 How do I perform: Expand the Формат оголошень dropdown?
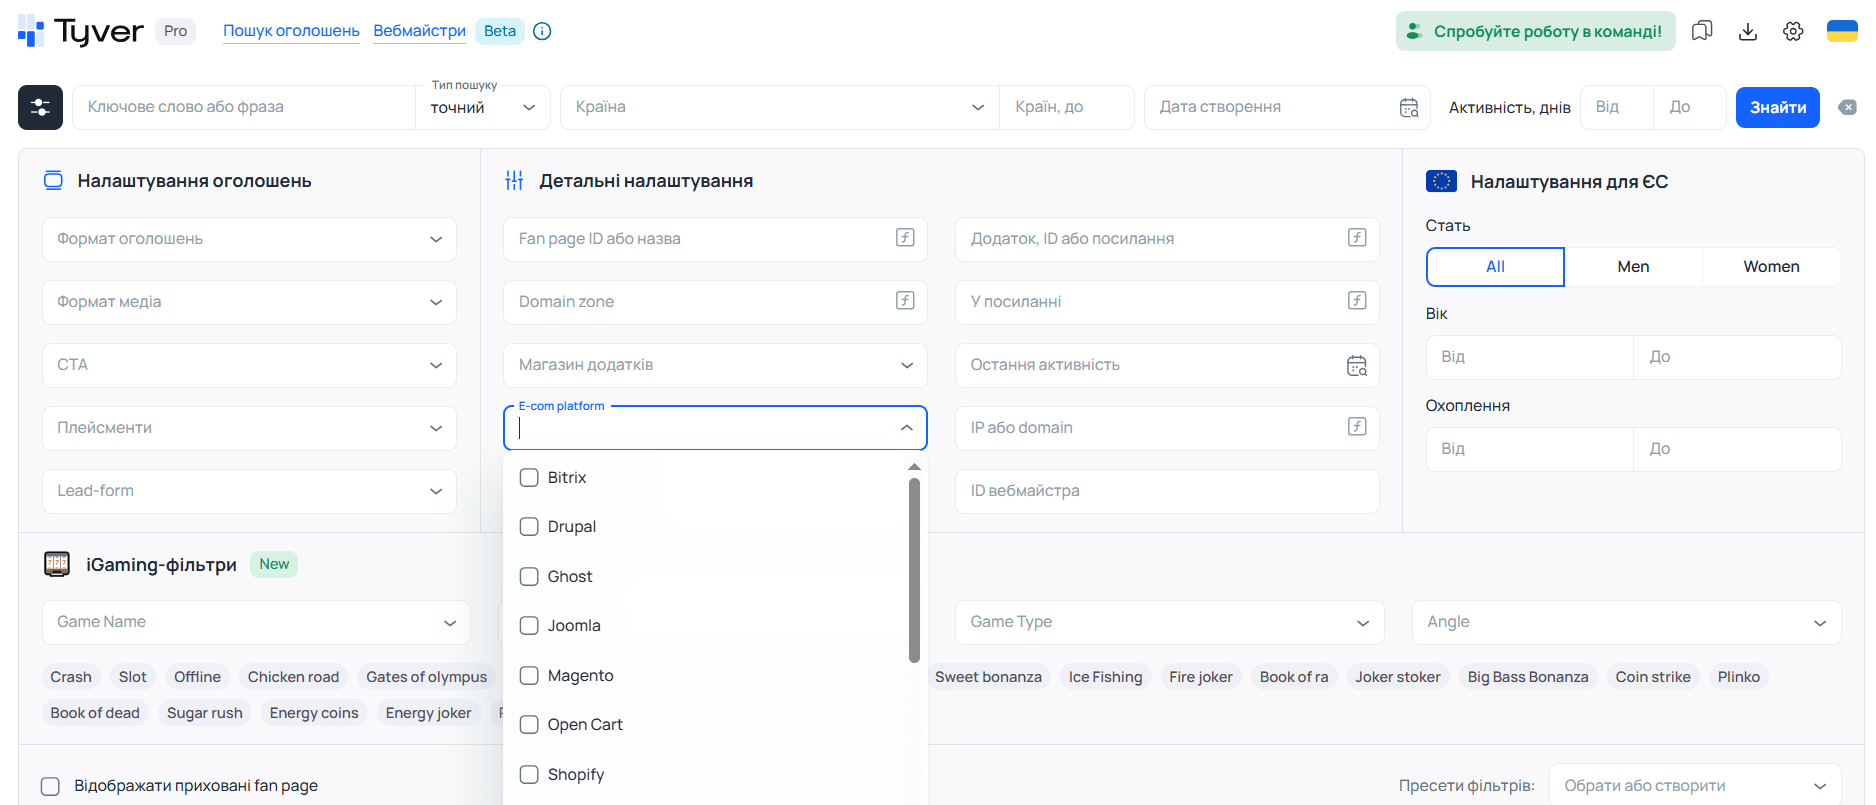coord(249,239)
